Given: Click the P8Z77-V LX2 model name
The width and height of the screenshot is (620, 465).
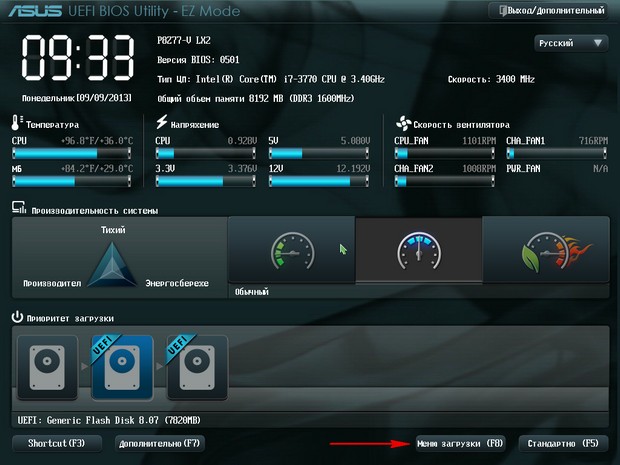Looking at the screenshot, I should 184,40.
